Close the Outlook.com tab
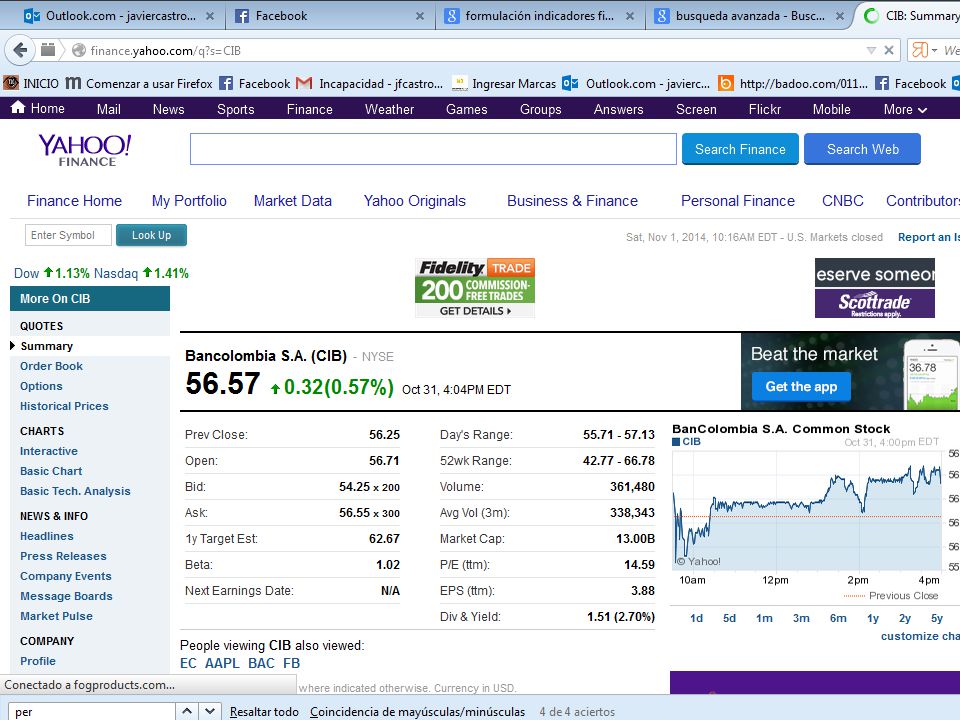 [x=209, y=17]
